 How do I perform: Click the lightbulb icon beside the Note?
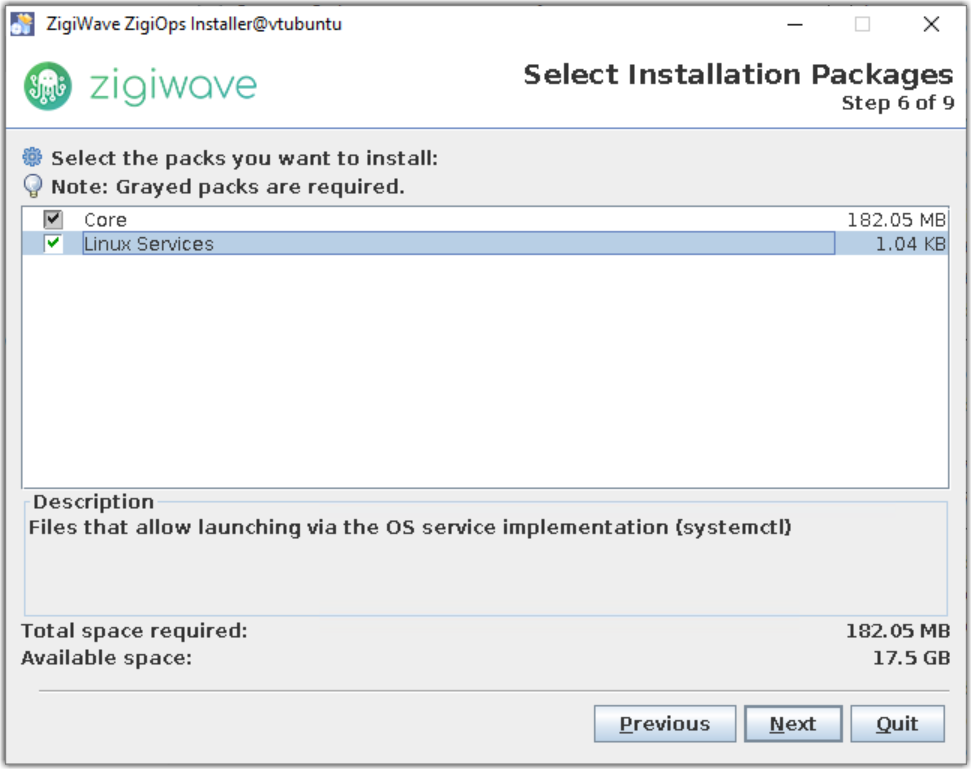point(33,186)
